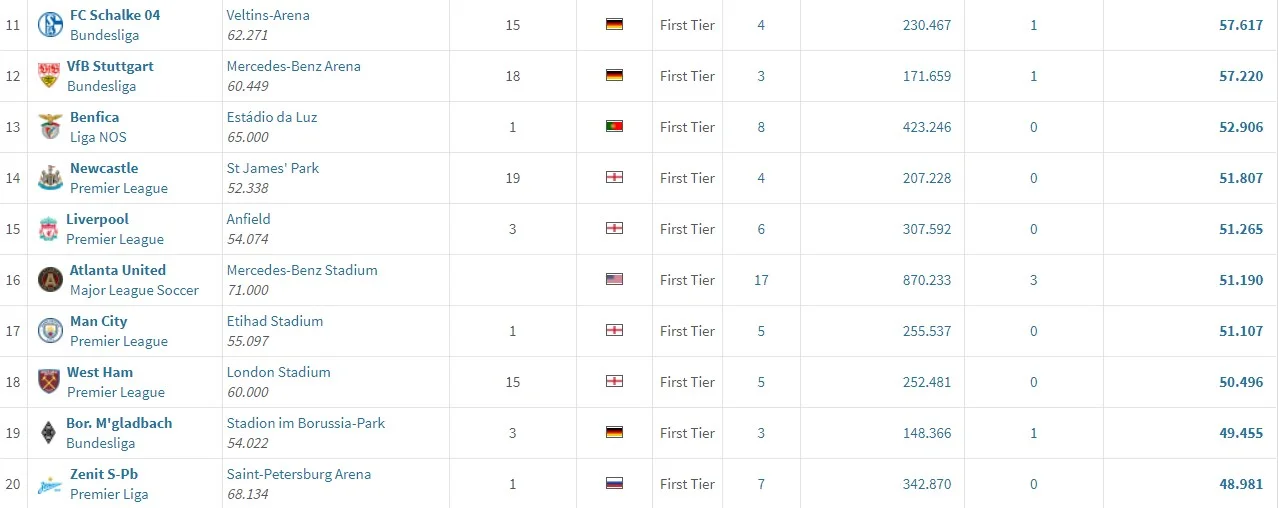Screen dimensions: 1278x508
Task: Click the United States flag icon
Action: tap(615, 280)
